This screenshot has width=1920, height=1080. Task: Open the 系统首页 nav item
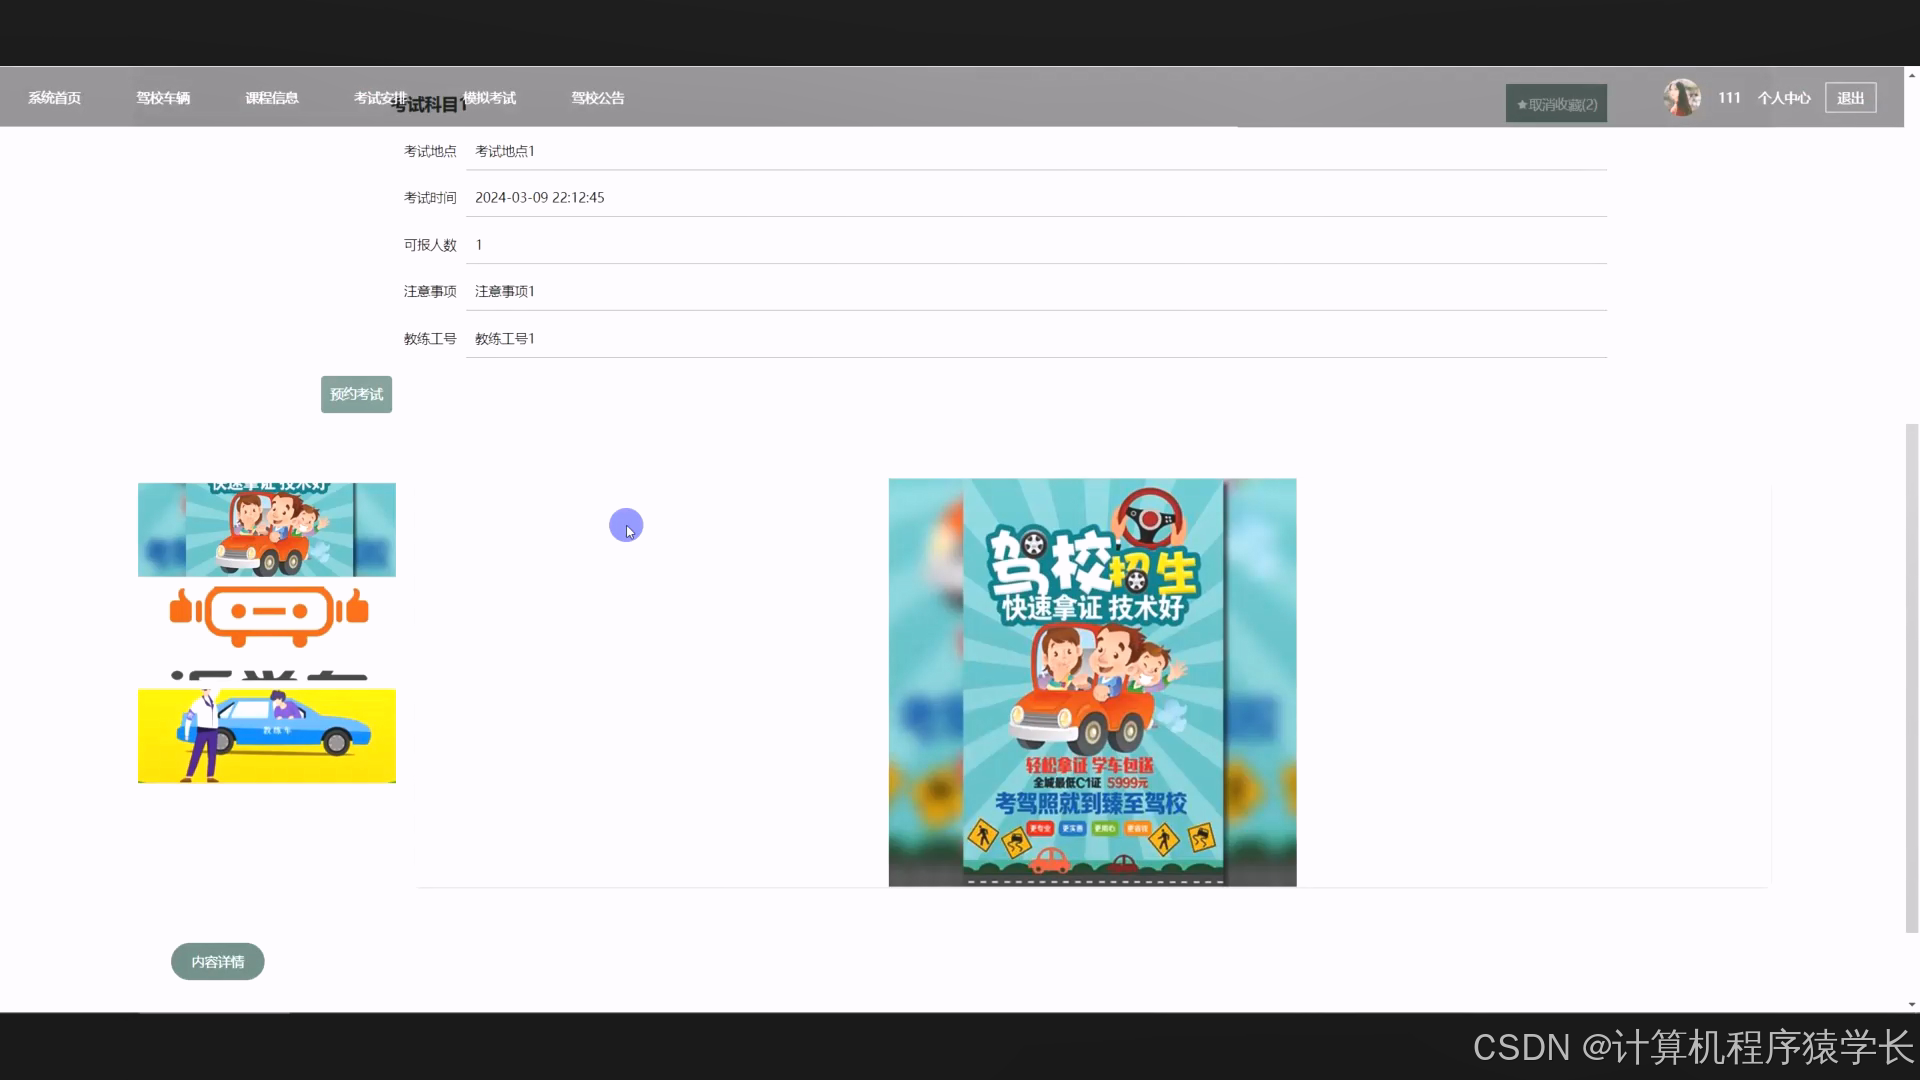(54, 98)
